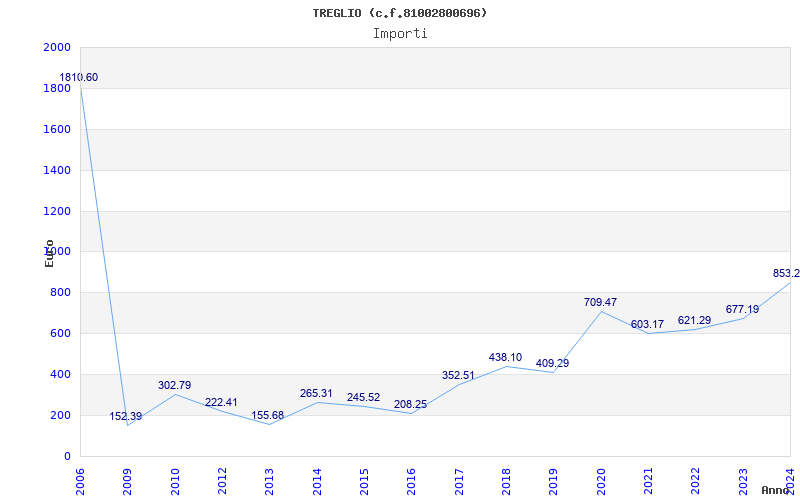Click the 2013 x-axis year label
This screenshot has width=800, height=500.
[x=269, y=481]
